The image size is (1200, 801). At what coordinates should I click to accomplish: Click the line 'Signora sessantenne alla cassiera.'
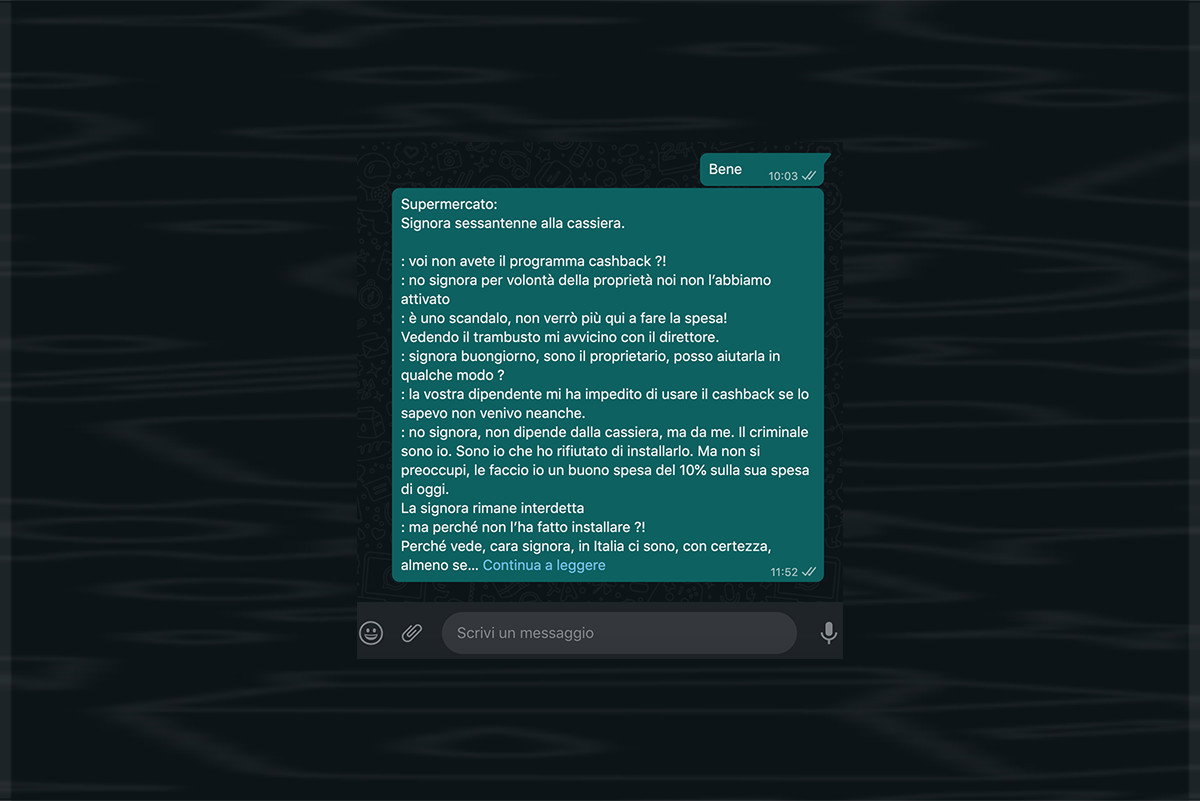point(513,223)
